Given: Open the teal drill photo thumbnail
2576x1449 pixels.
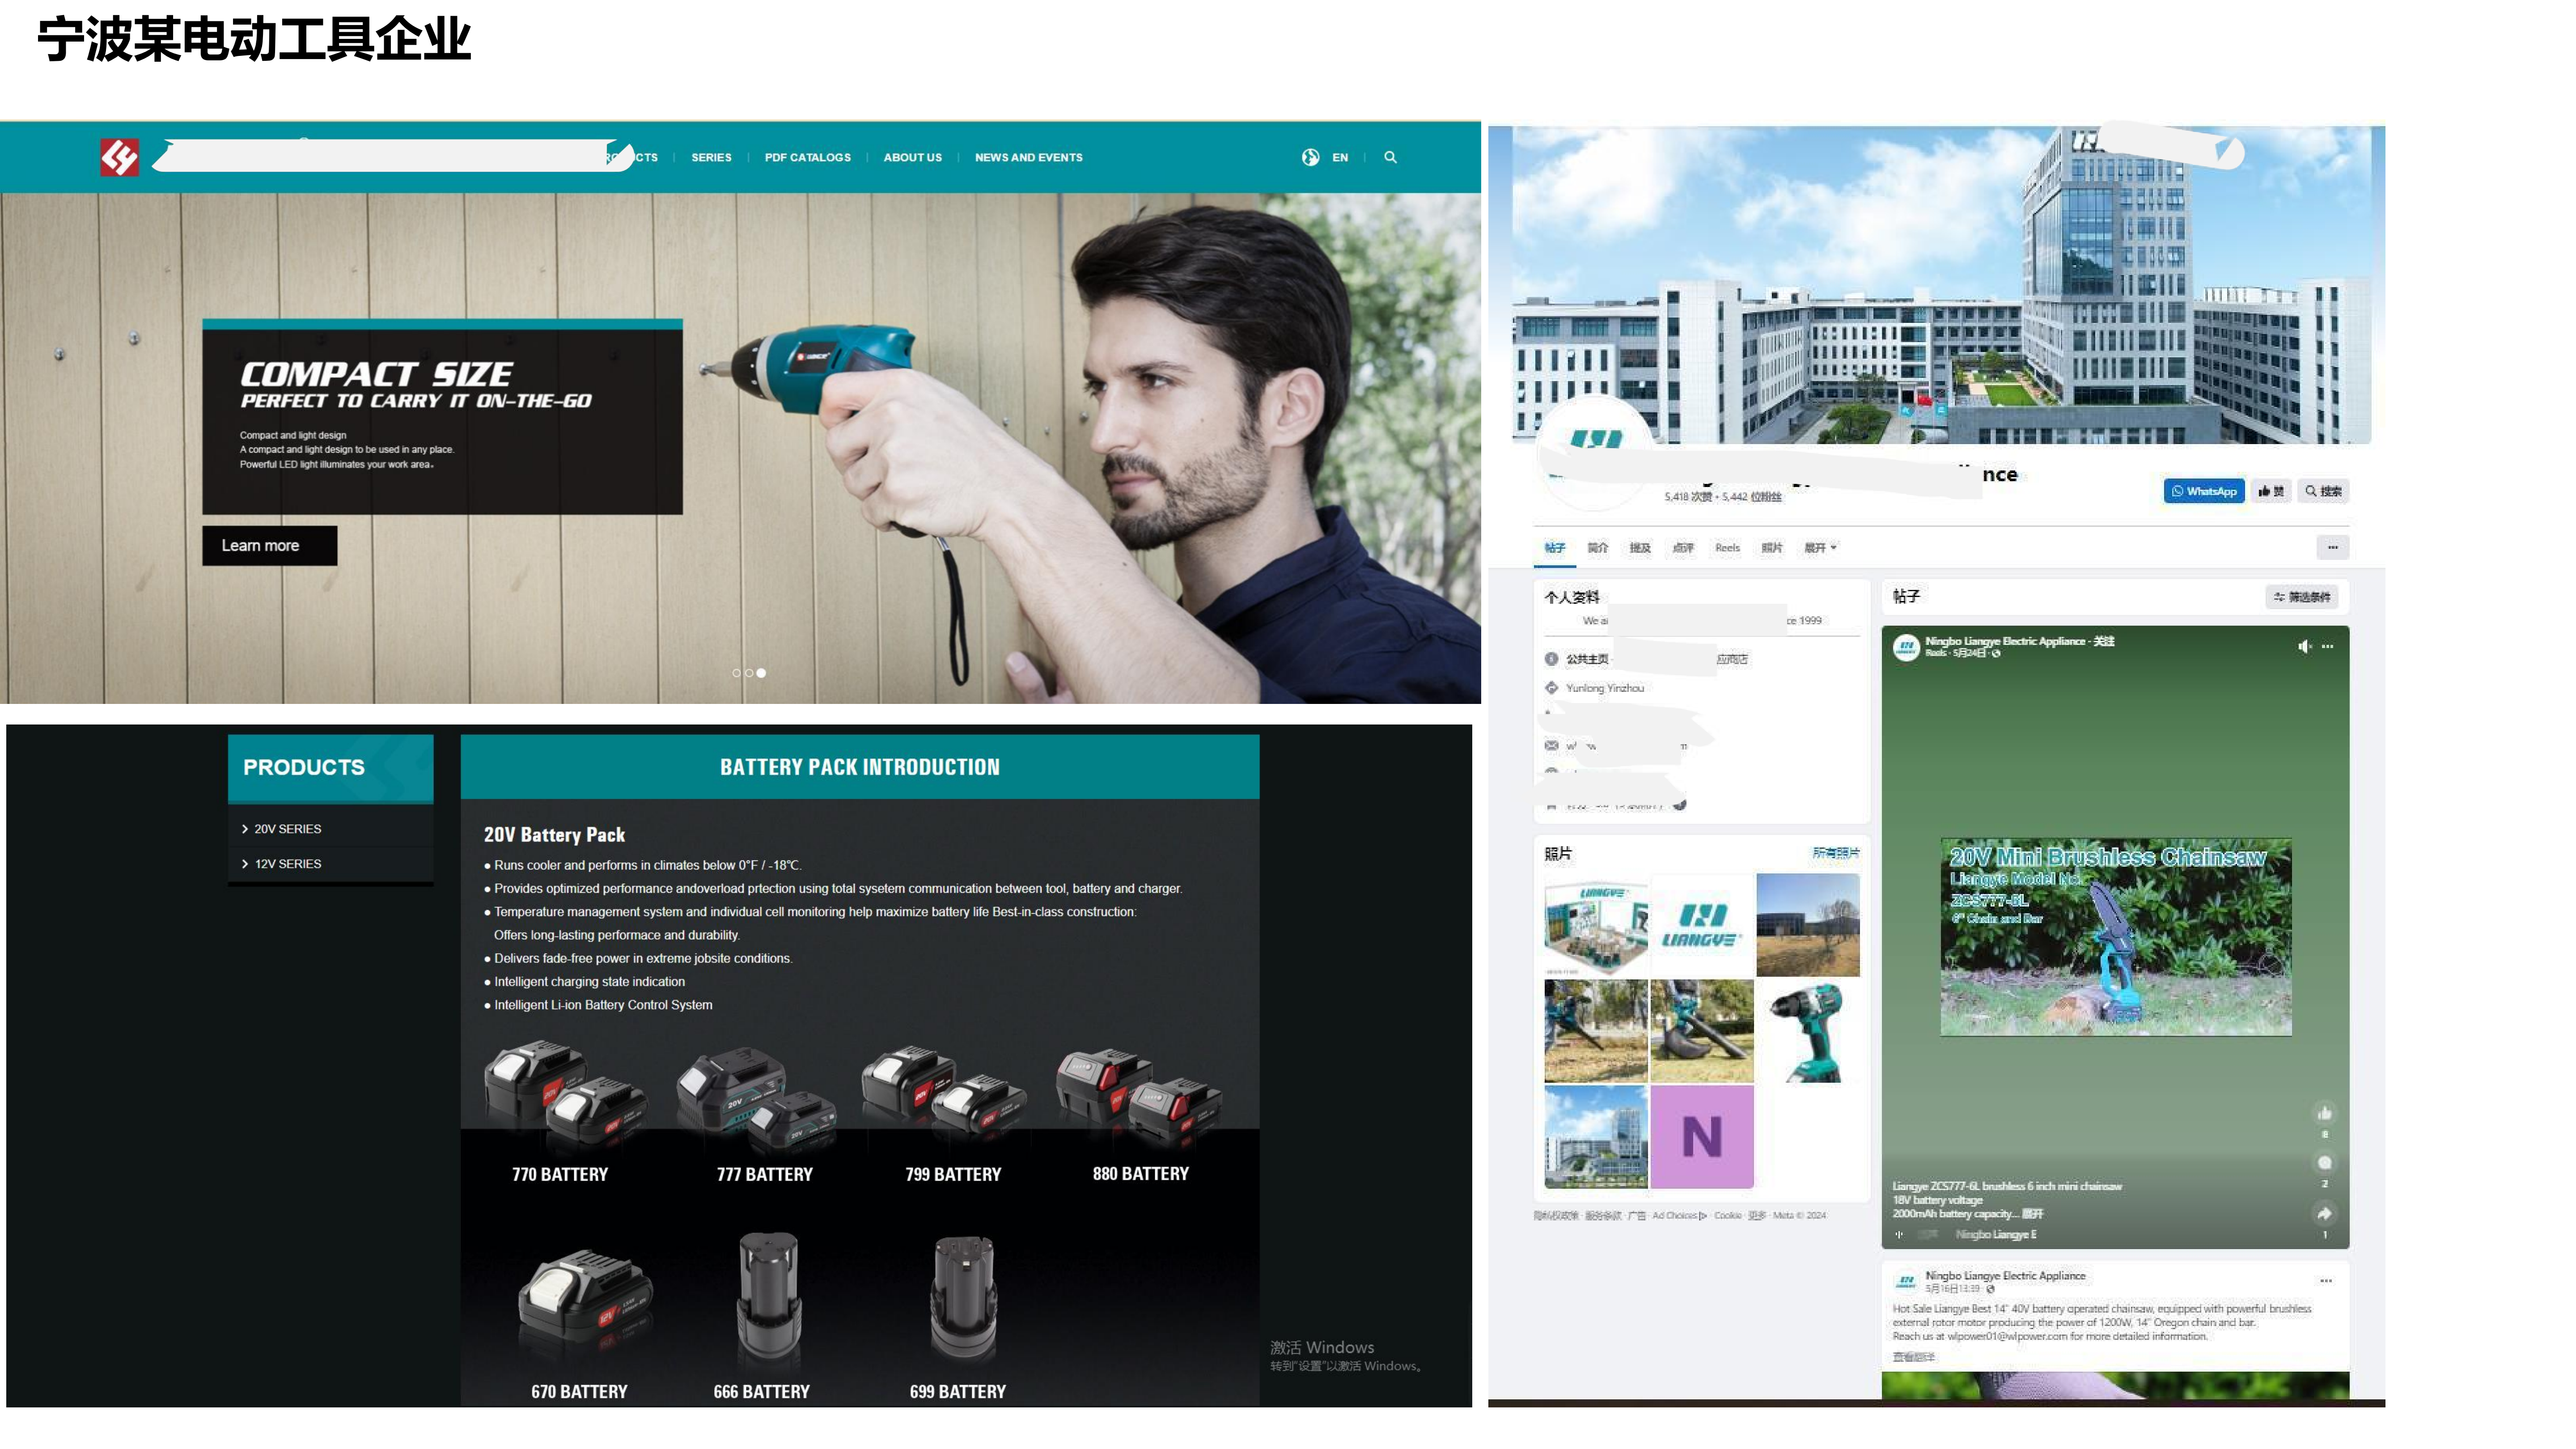Looking at the screenshot, I should [x=1808, y=1031].
